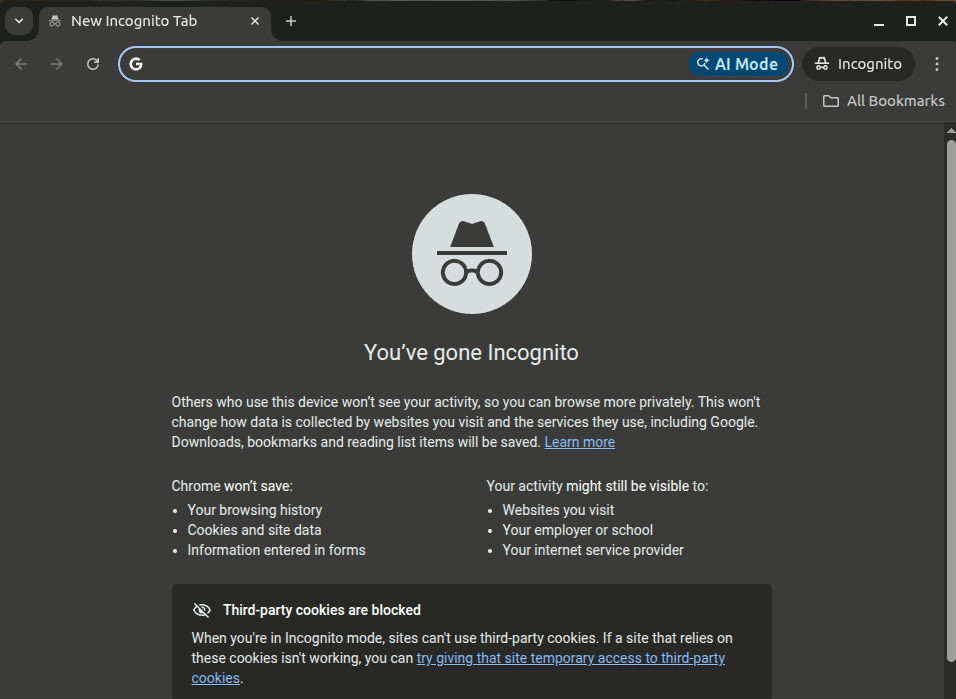This screenshot has height=699, width=956.
Task: Reload the page with refresh icon
Action: 93,64
